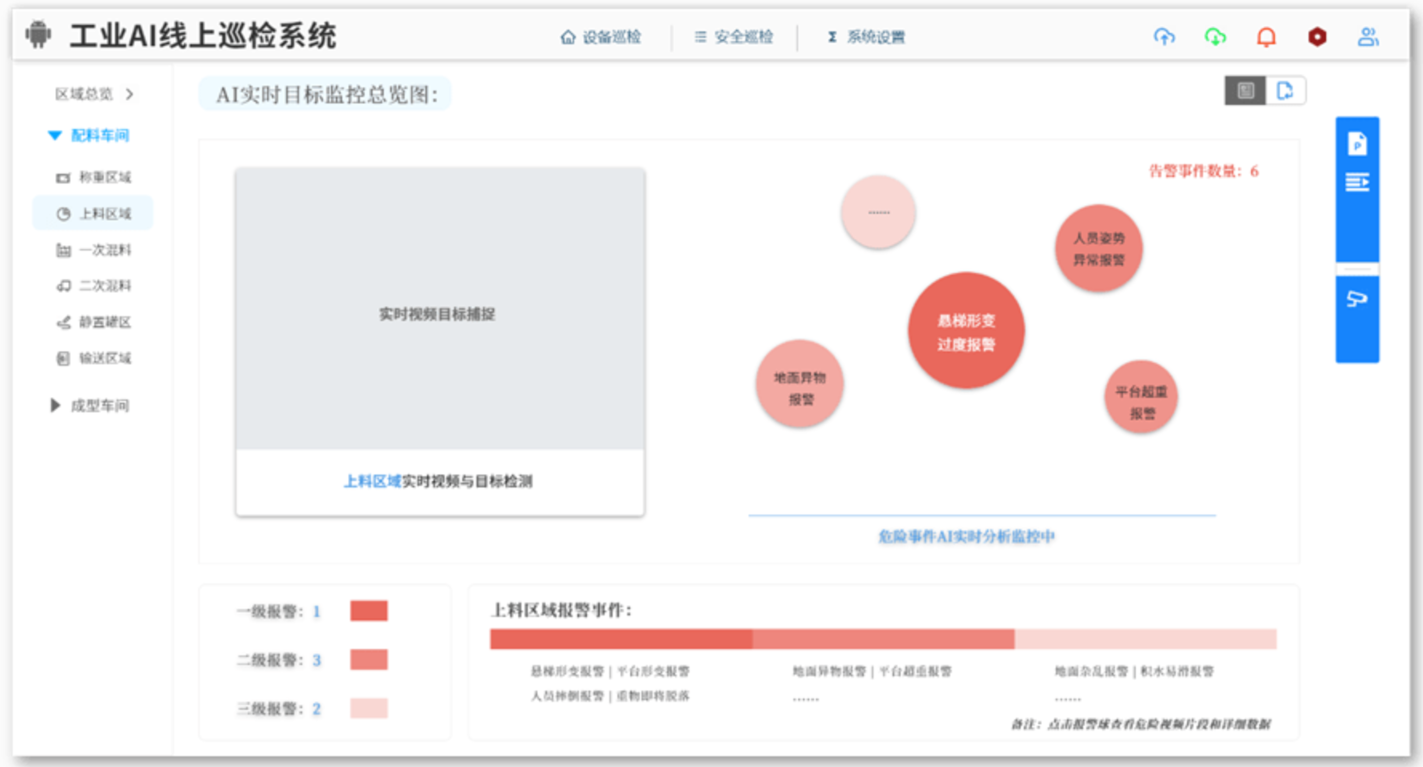Go to 系统设置 in the top navigation
This screenshot has height=767, width=1423.
click(866, 37)
